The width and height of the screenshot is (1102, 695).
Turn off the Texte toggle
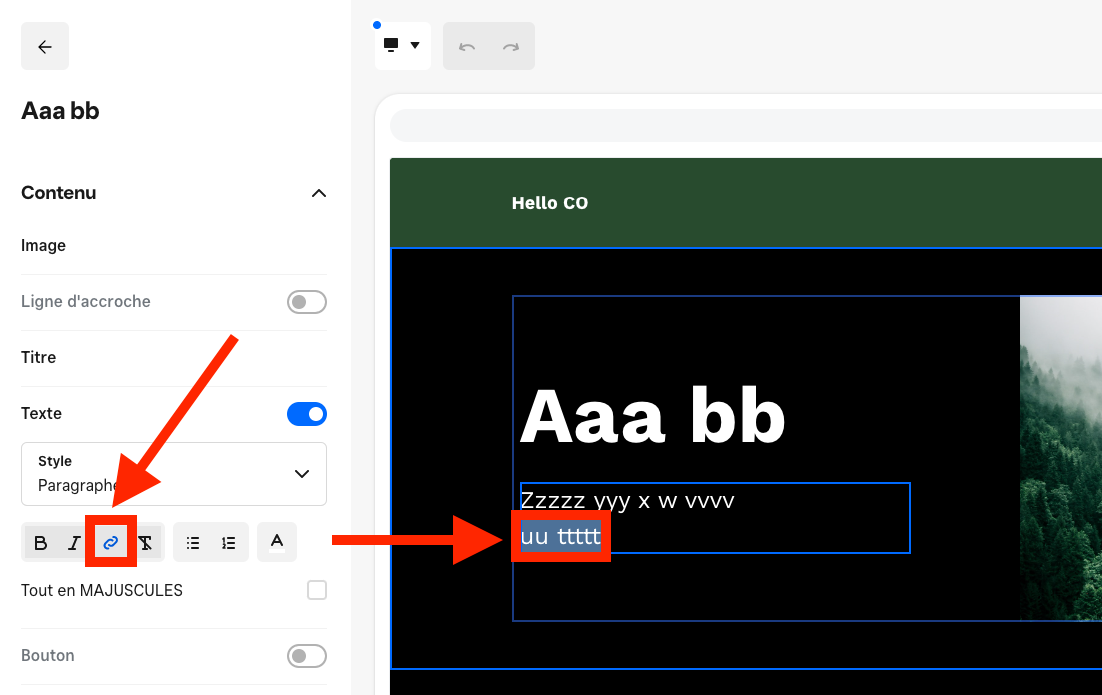tap(306, 414)
